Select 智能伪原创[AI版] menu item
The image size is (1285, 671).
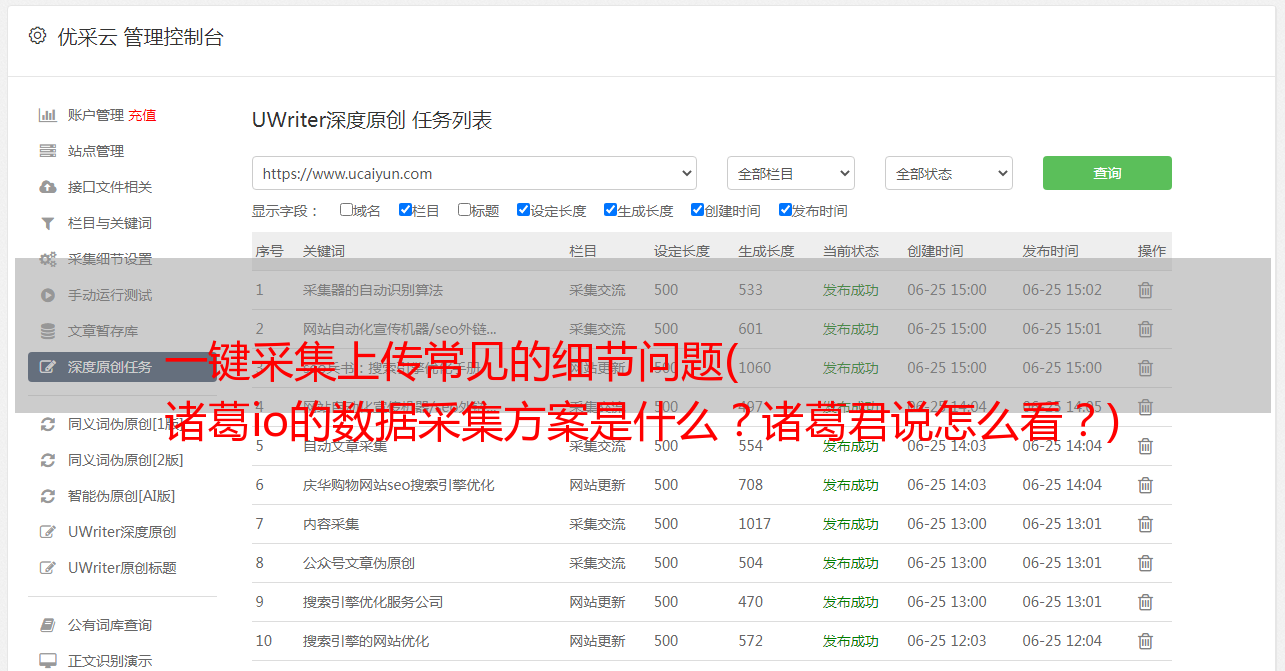(x=121, y=496)
